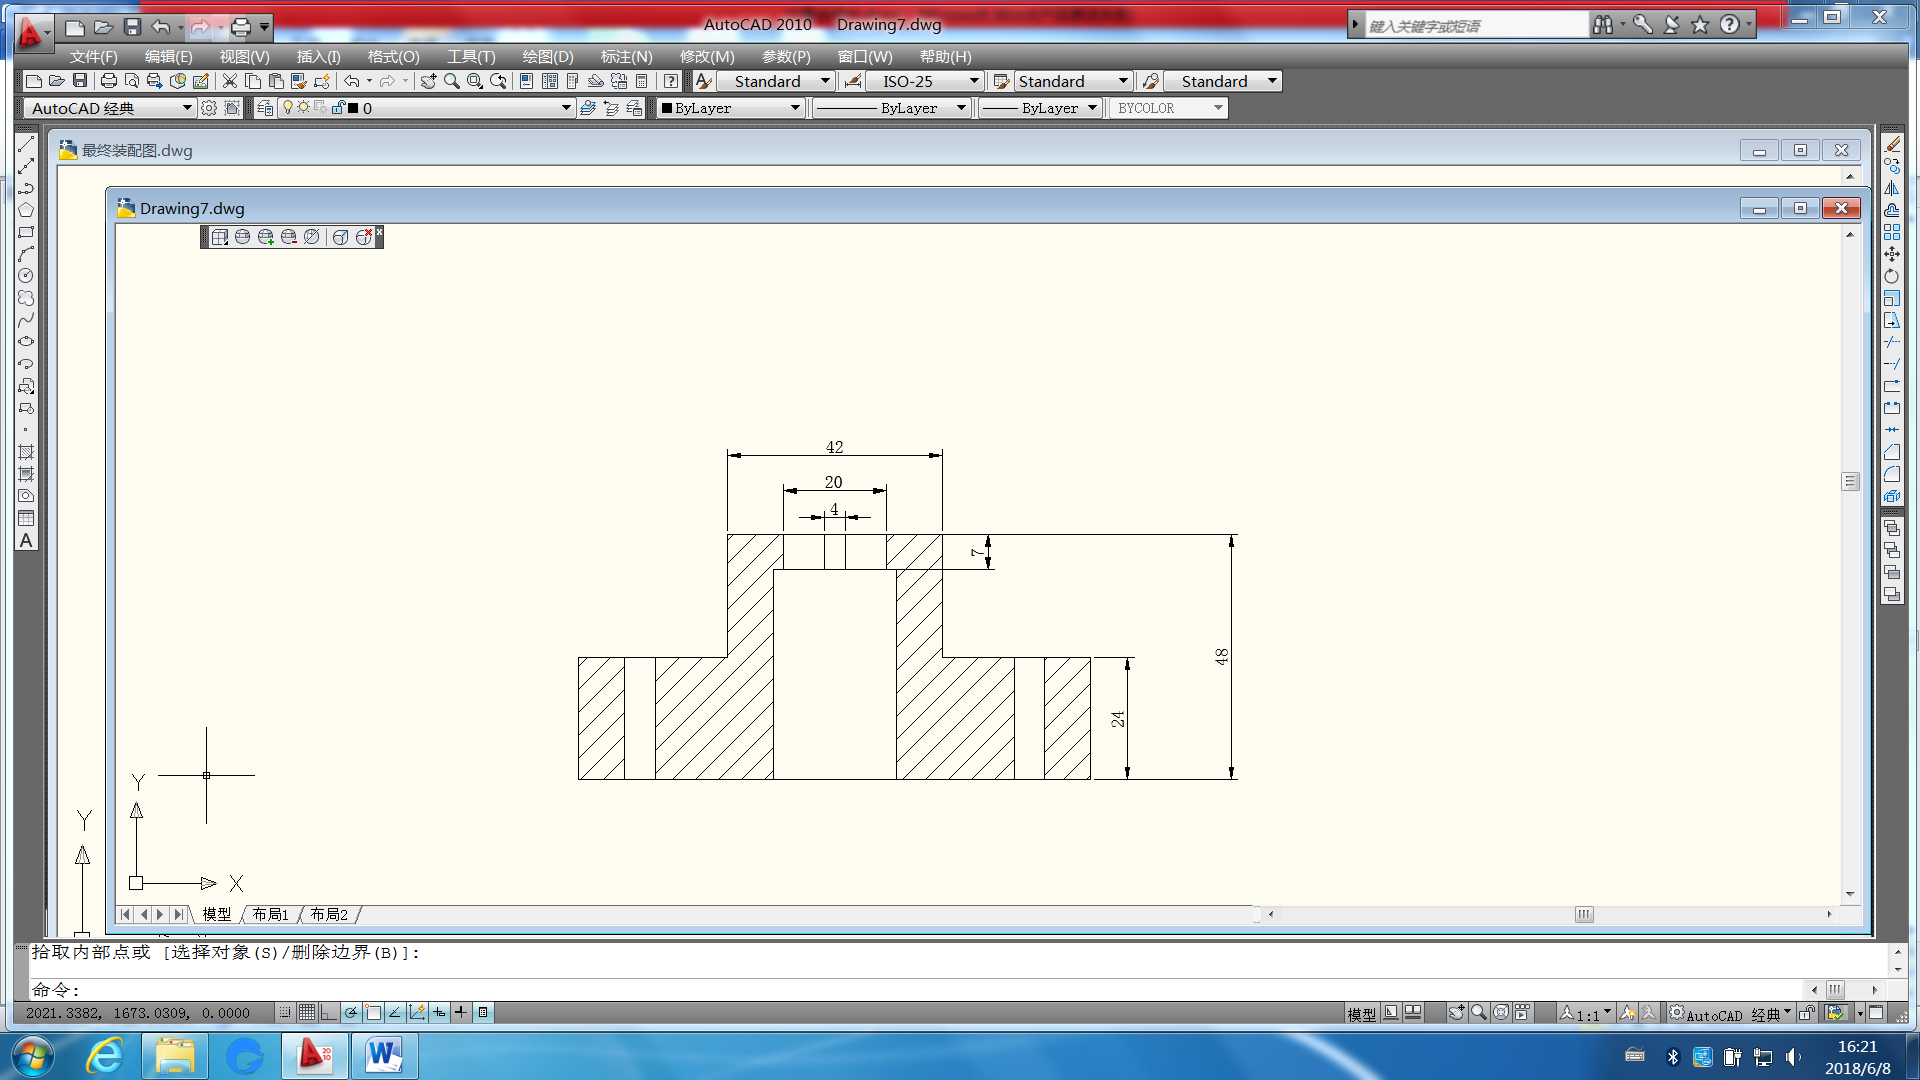Open the ByLayer color dropdown
The image size is (1920, 1080).
(795, 108)
